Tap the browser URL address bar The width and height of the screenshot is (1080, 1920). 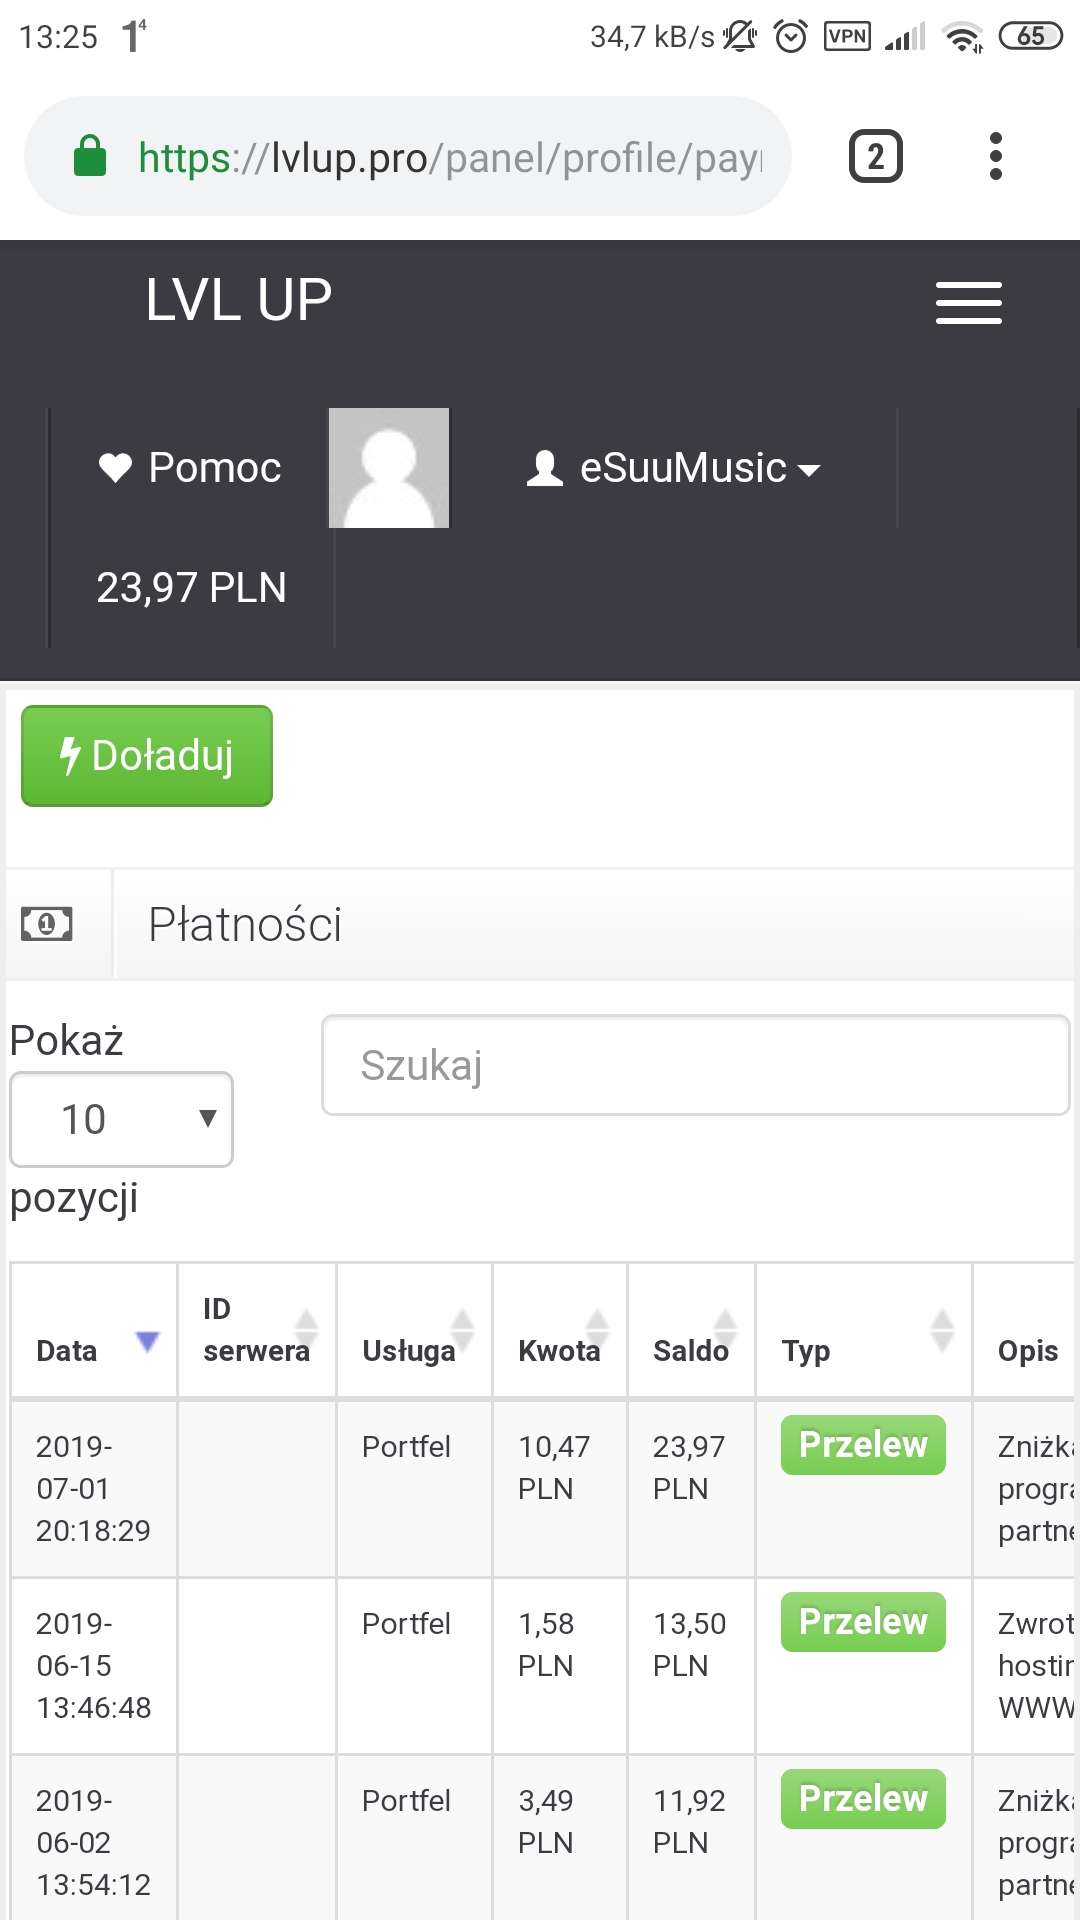[x=450, y=157]
